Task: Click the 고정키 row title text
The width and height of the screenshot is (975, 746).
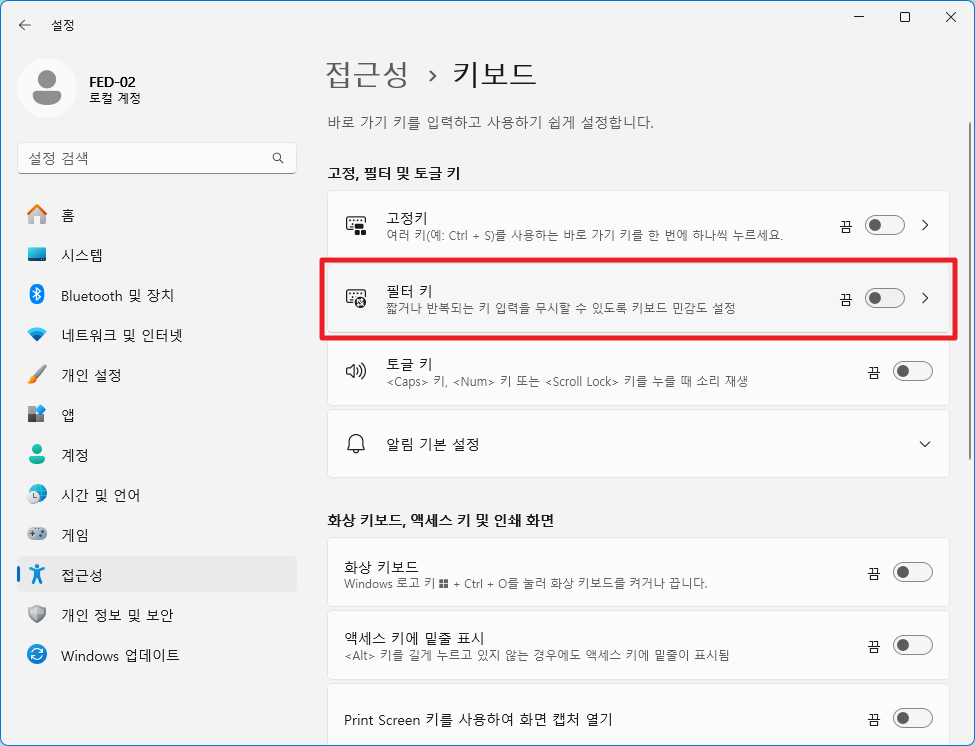Action: 407,218
